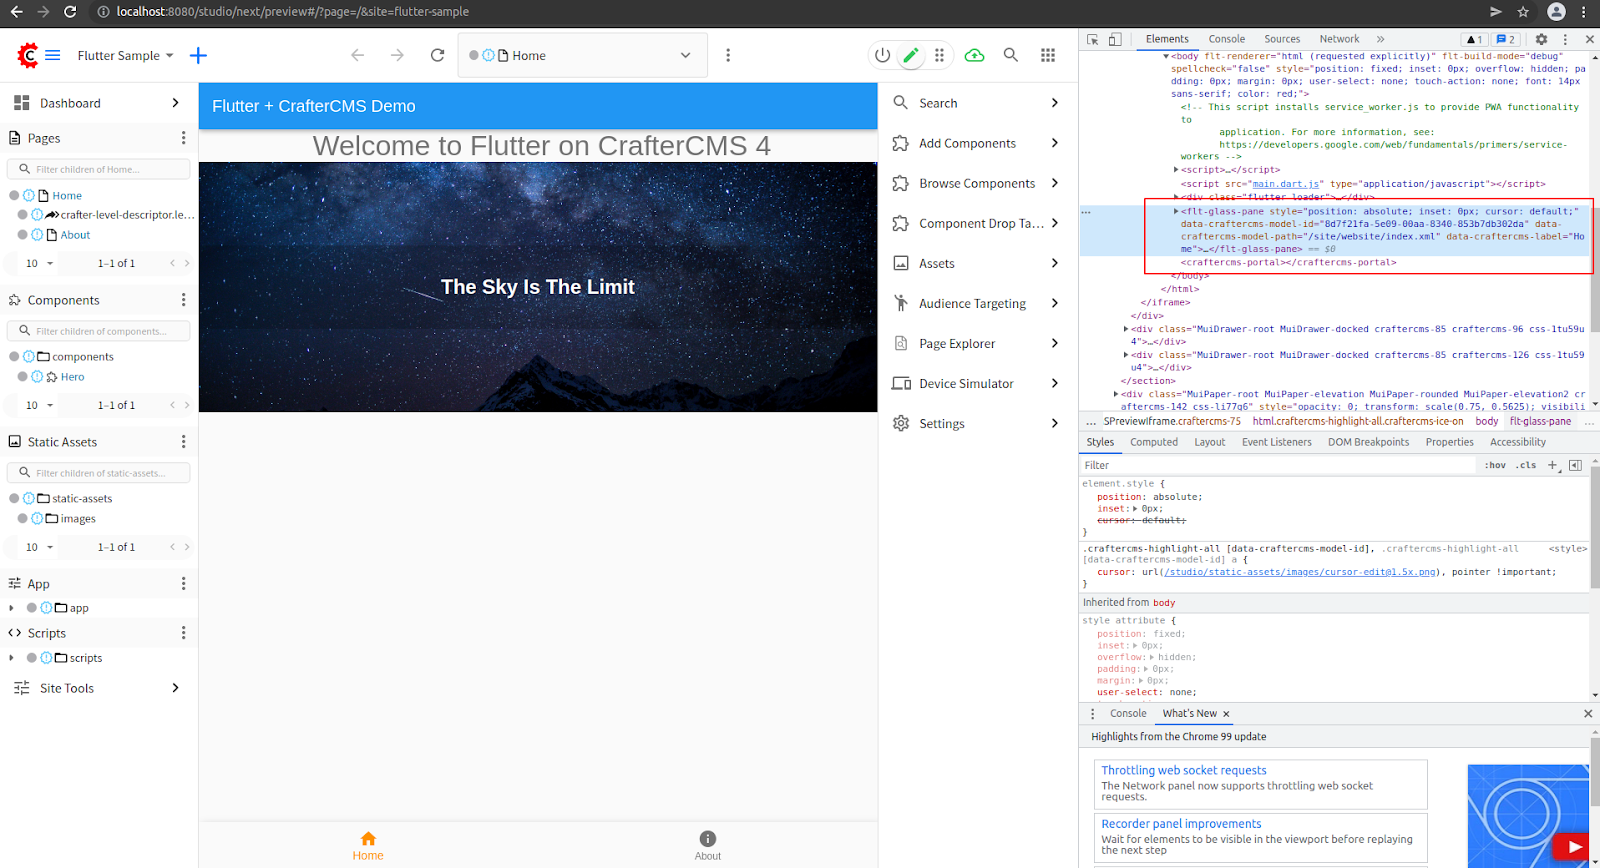
Task: Switch to the Console tab in DevTools
Action: (x=1226, y=39)
